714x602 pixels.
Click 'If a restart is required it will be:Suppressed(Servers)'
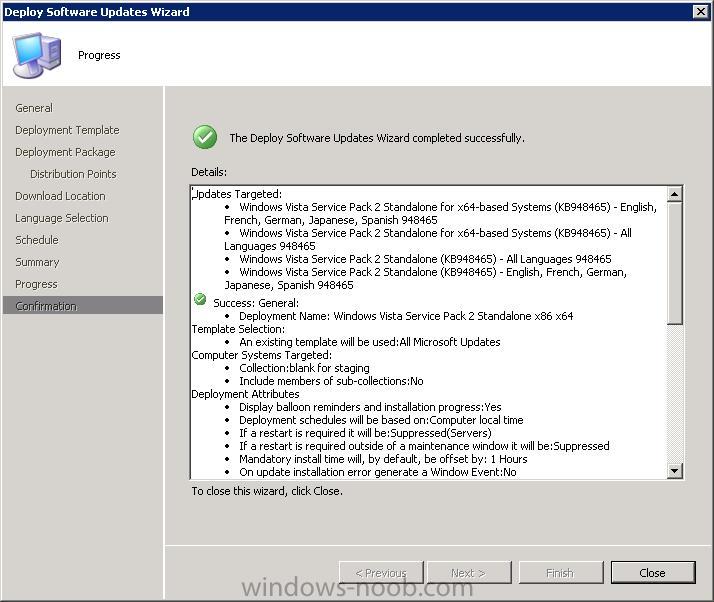[x=365, y=433]
